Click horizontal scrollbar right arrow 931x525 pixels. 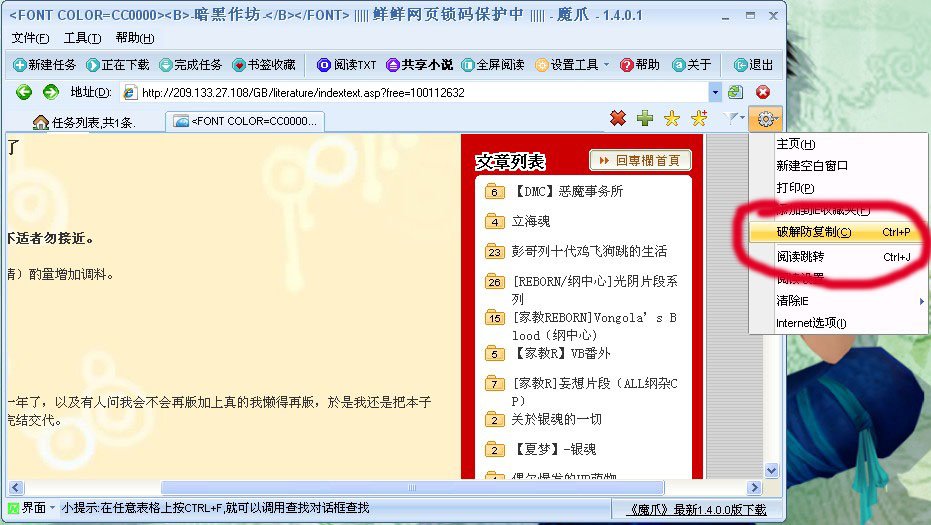(754, 488)
